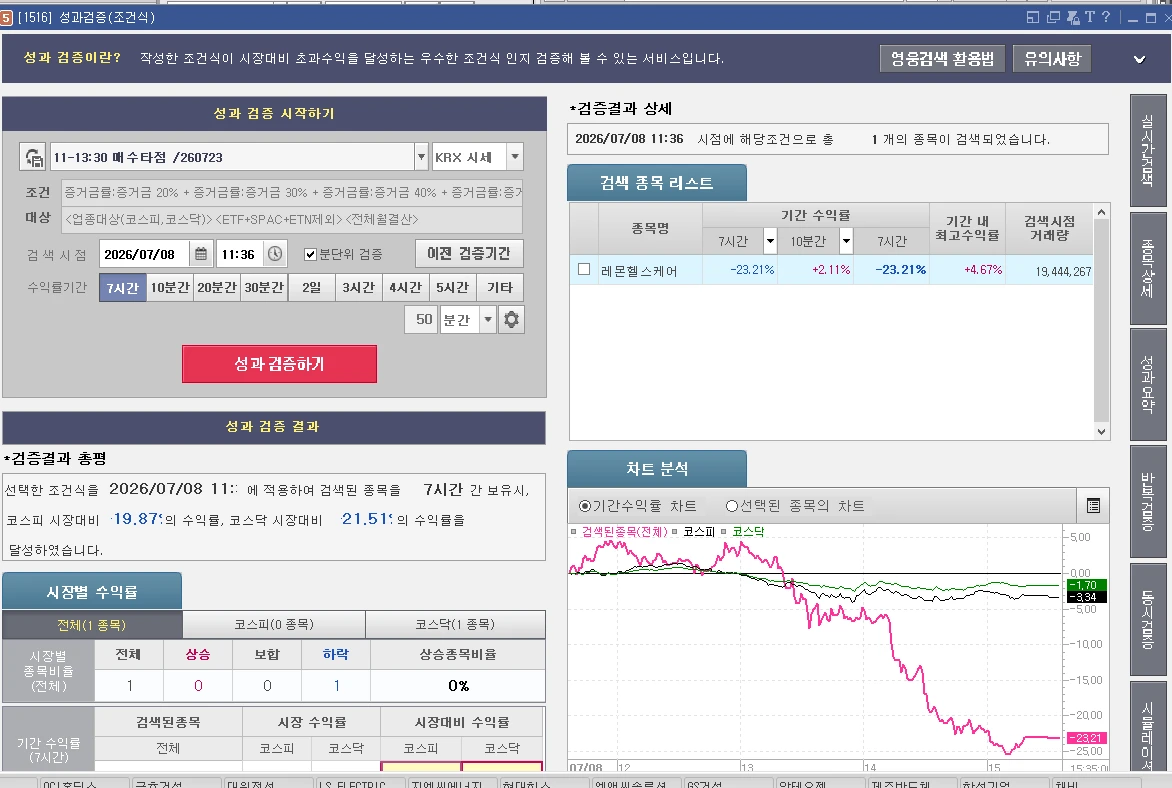The image size is (1172, 788).
Task: Click 시장별 수익률 header tab
Action: (92, 592)
